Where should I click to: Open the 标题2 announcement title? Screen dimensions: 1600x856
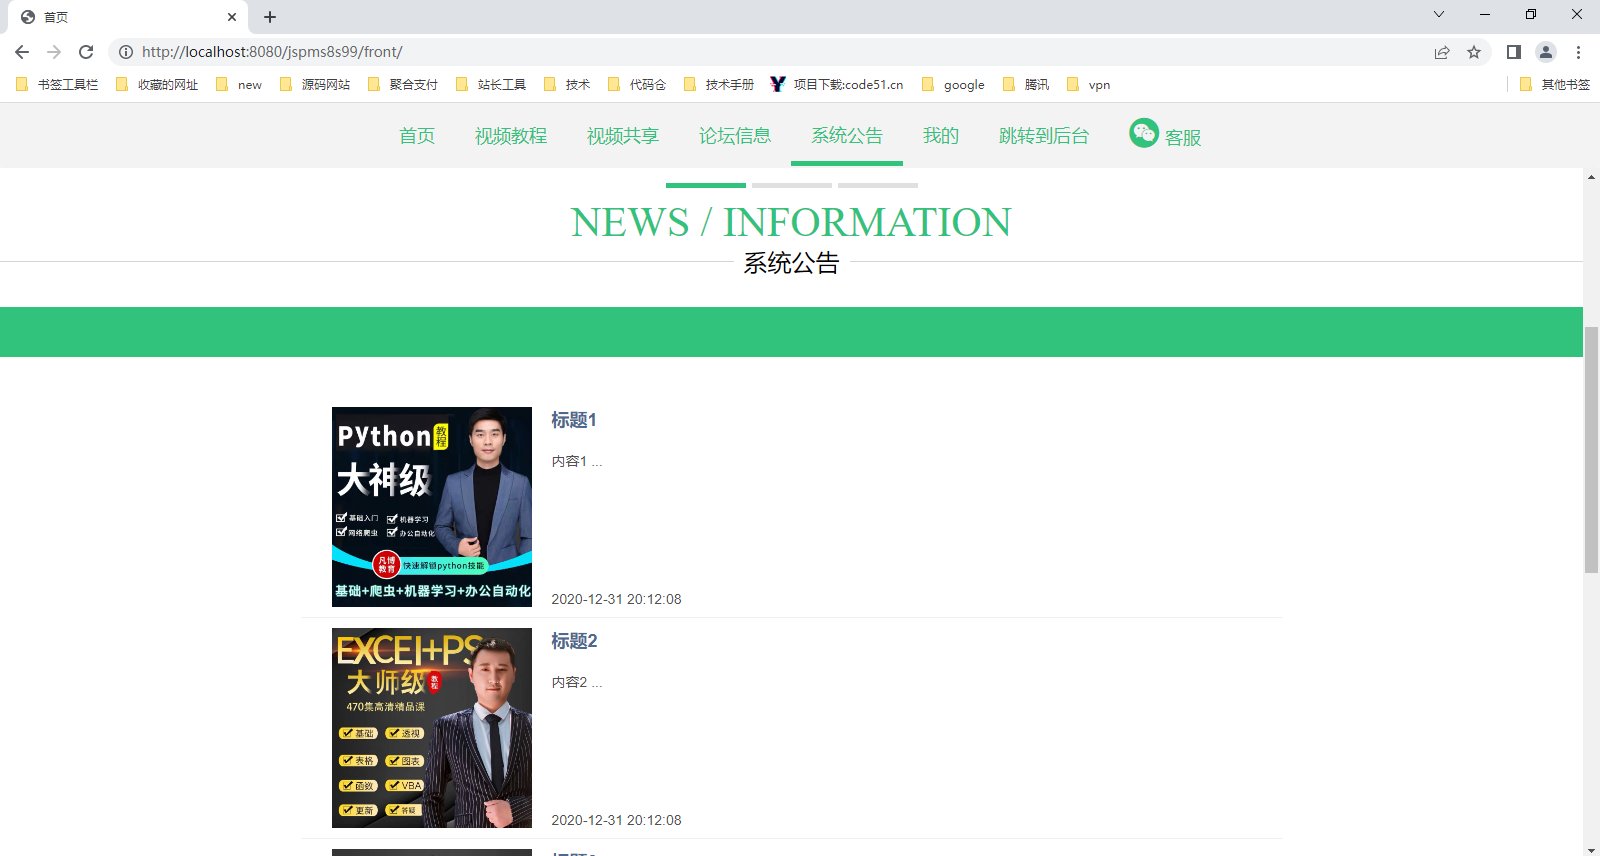point(574,641)
